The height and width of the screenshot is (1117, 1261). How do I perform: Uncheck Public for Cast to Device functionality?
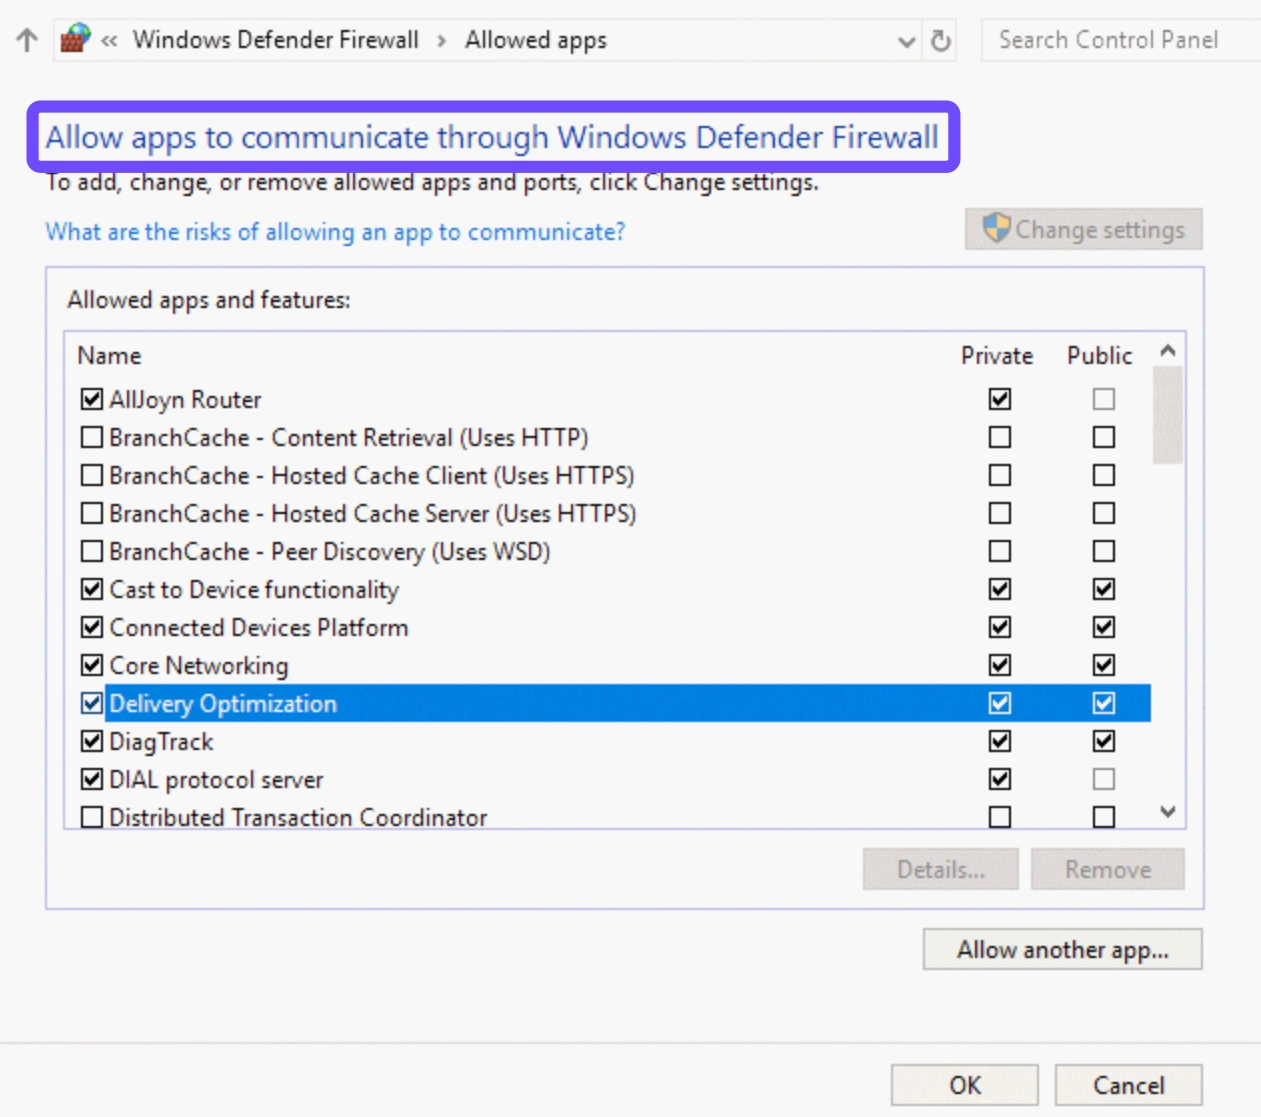click(1103, 590)
